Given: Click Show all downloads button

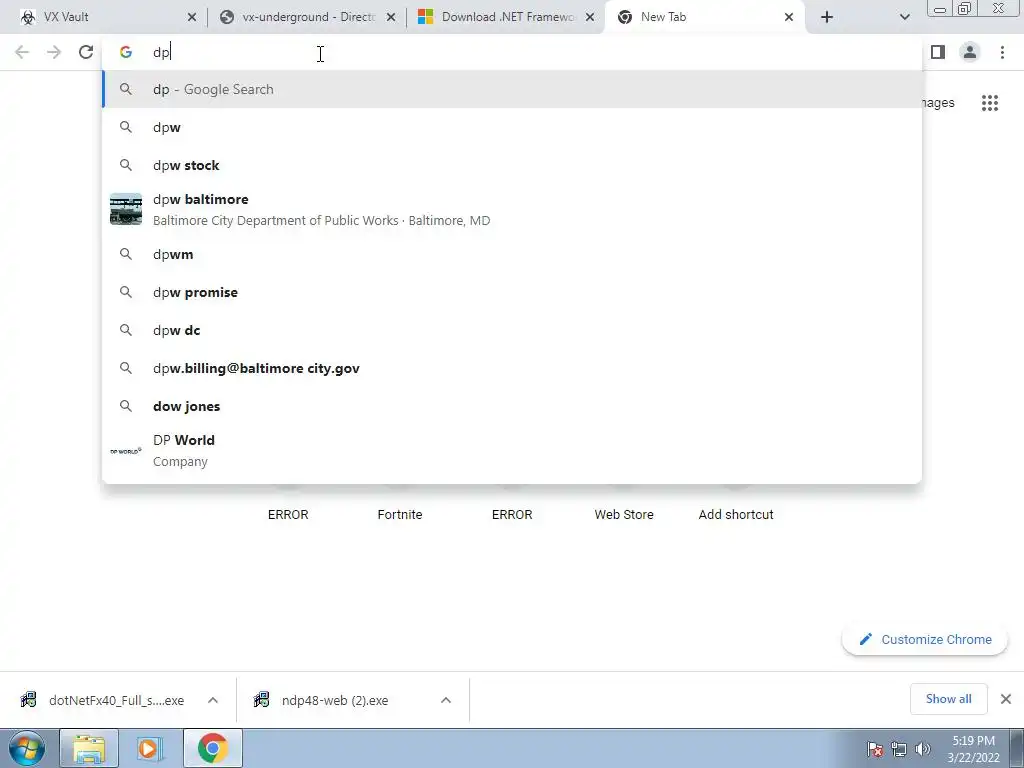Looking at the screenshot, I should click(948, 699).
